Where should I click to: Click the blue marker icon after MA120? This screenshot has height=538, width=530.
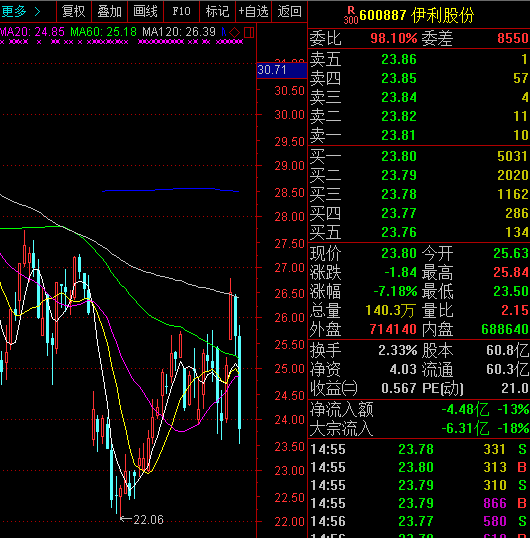(x=224, y=32)
